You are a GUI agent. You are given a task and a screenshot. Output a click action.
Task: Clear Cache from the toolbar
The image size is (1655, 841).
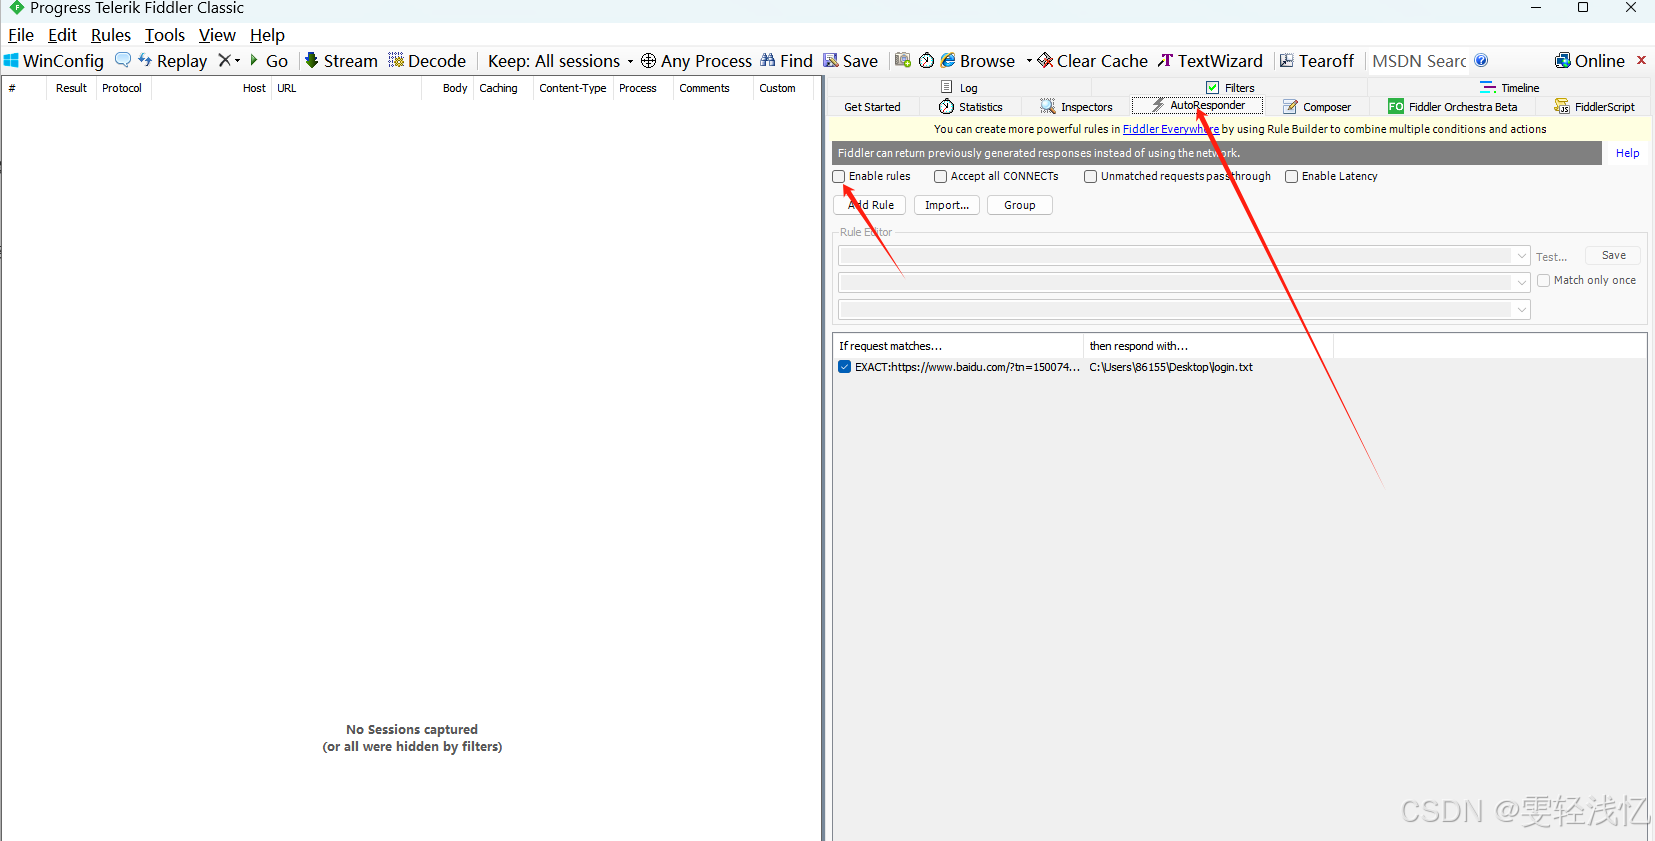(x=1092, y=61)
